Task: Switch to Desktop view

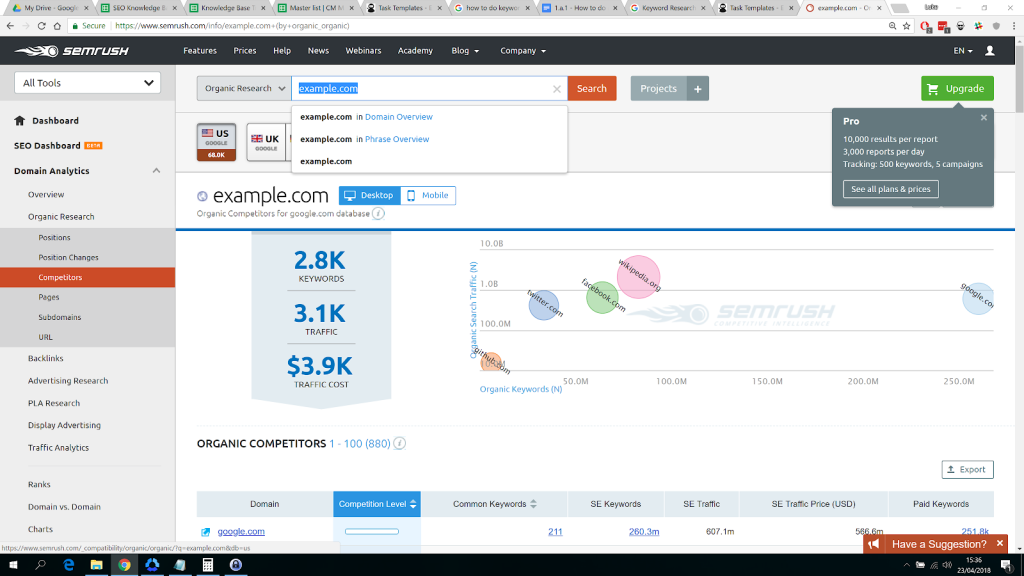Action: (x=370, y=195)
